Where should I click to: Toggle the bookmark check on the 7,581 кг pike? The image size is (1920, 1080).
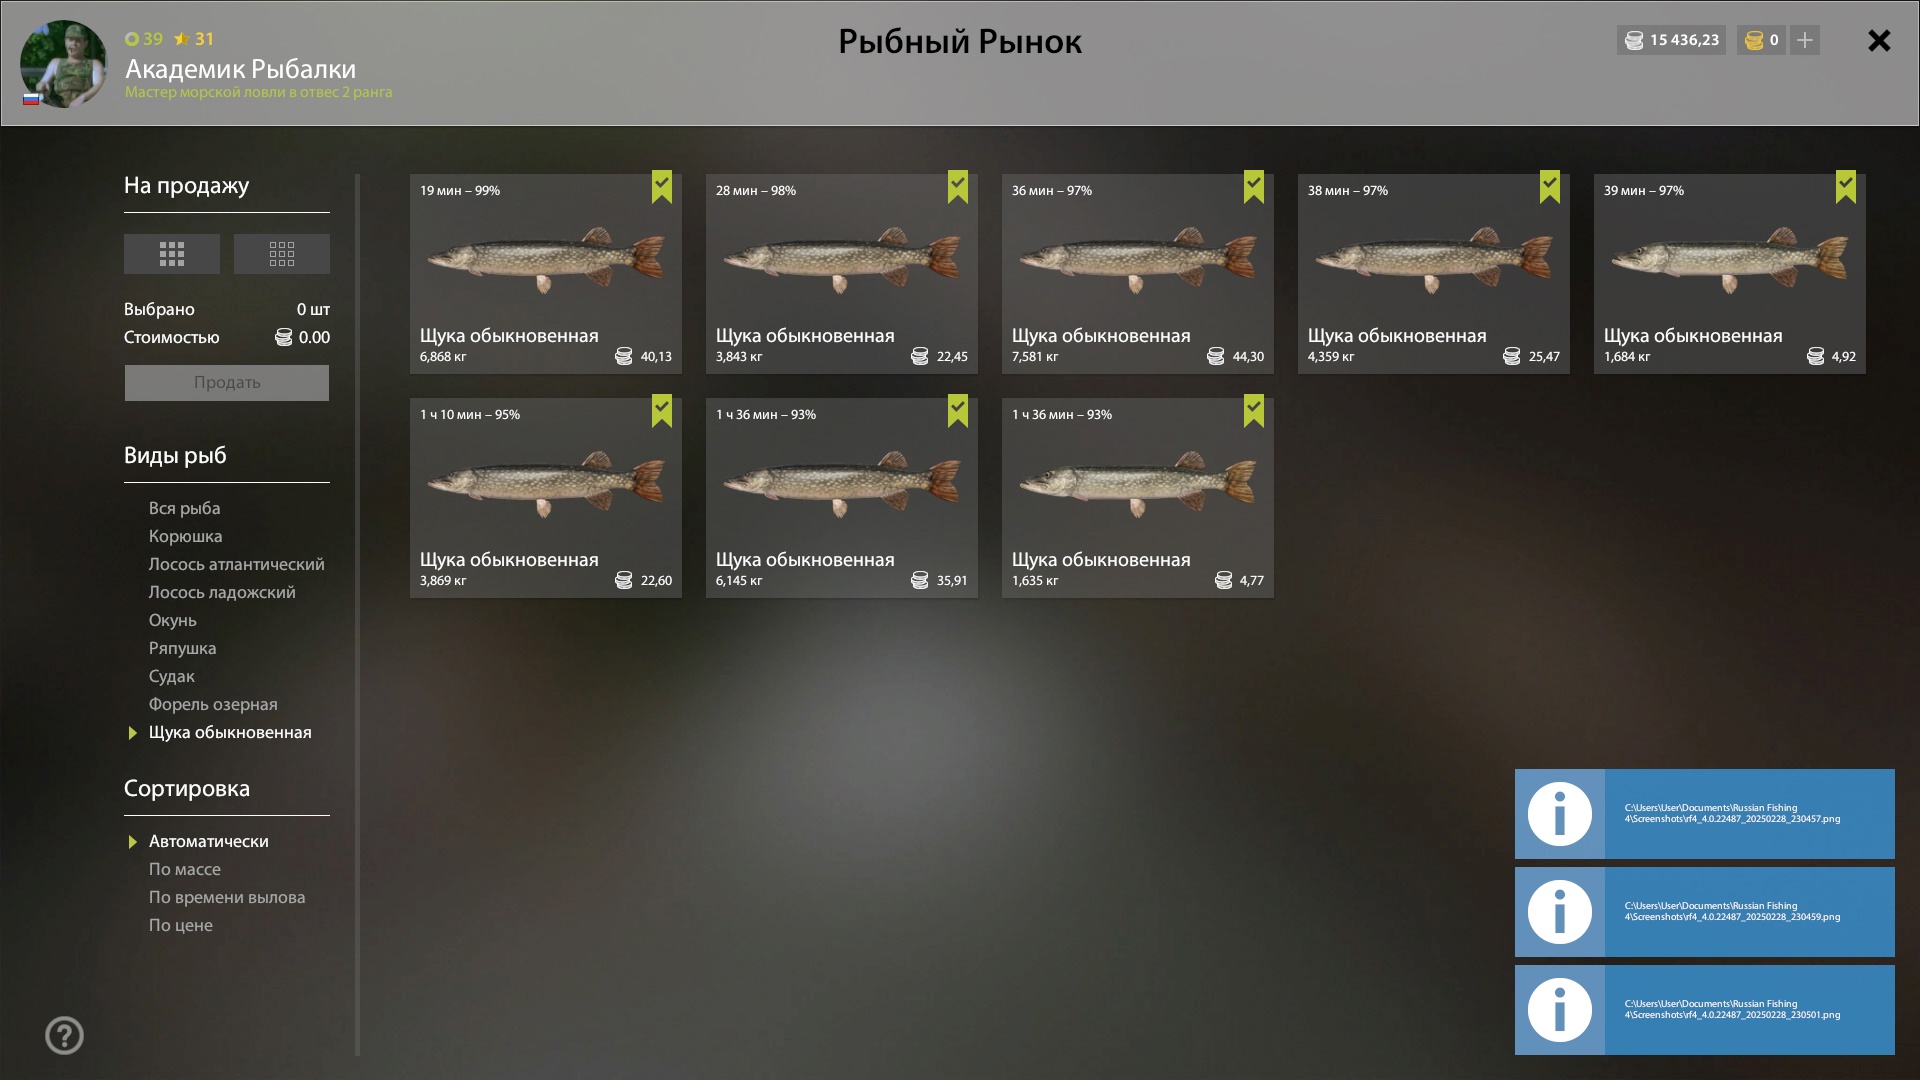[1254, 186]
